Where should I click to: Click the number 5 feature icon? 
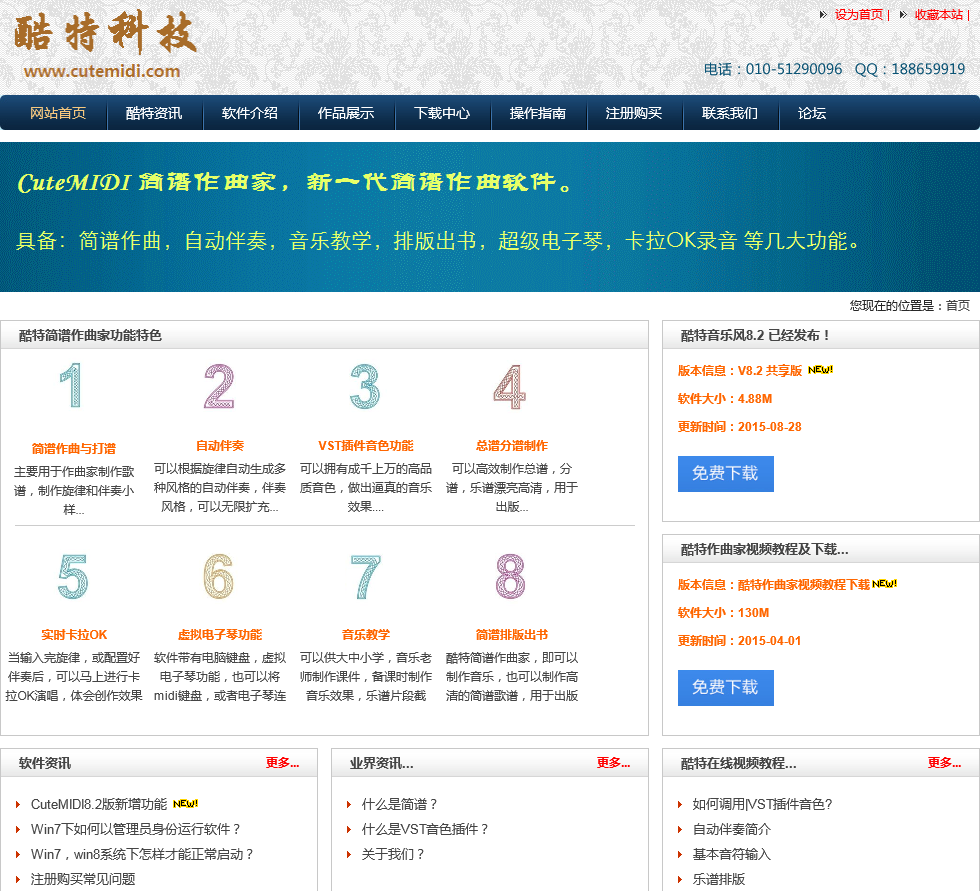pos(73,576)
